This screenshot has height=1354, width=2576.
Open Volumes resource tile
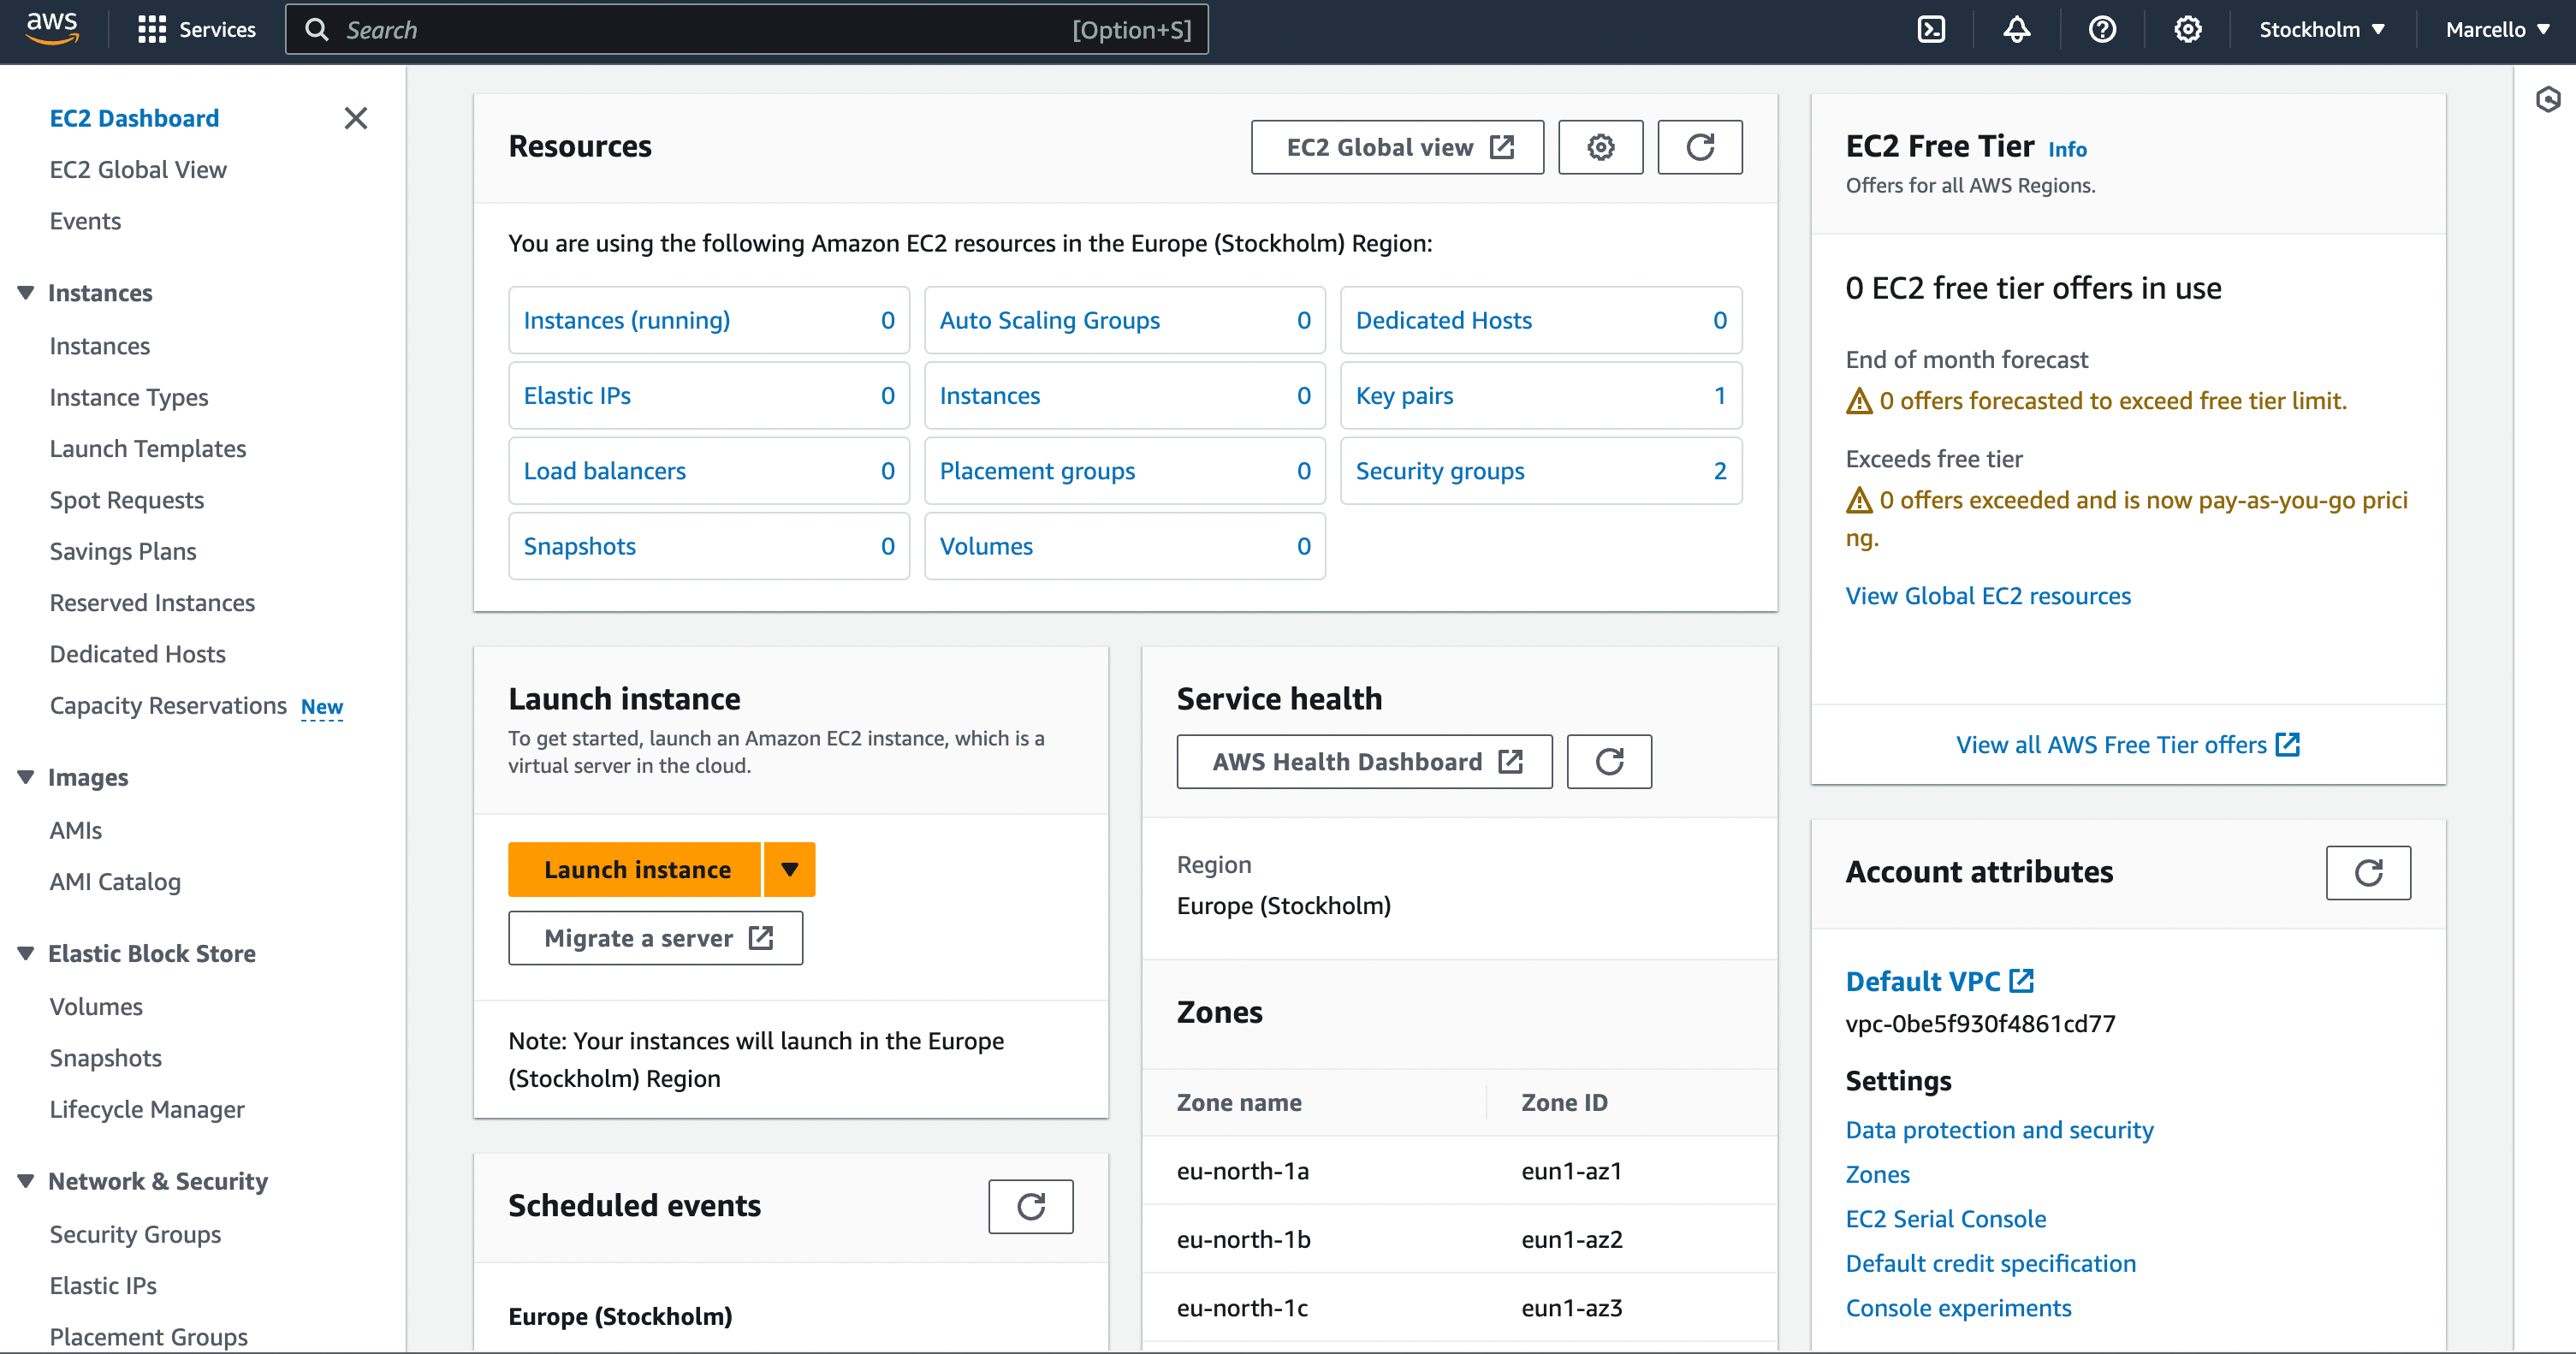click(x=1125, y=546)
